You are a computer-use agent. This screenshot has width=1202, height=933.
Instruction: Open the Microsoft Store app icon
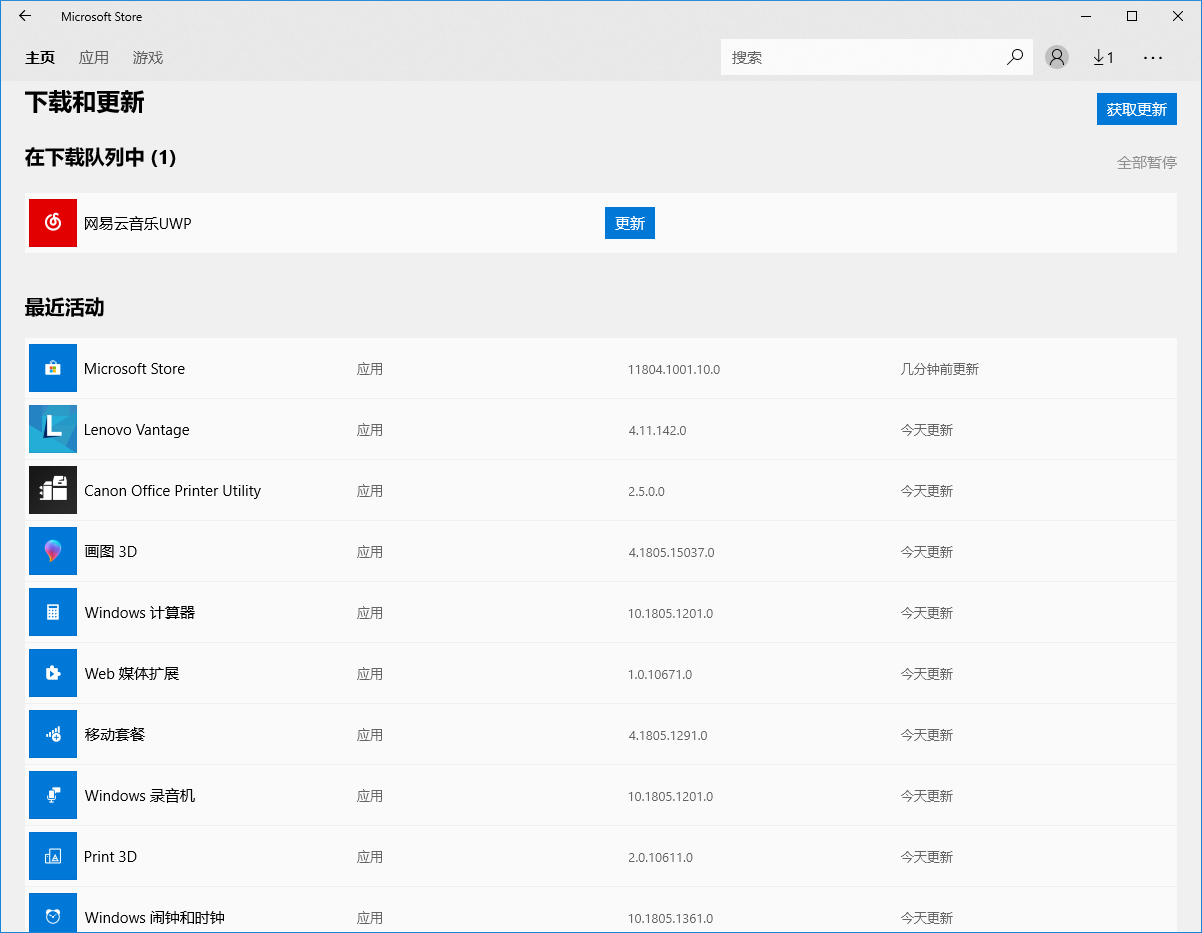53,368
